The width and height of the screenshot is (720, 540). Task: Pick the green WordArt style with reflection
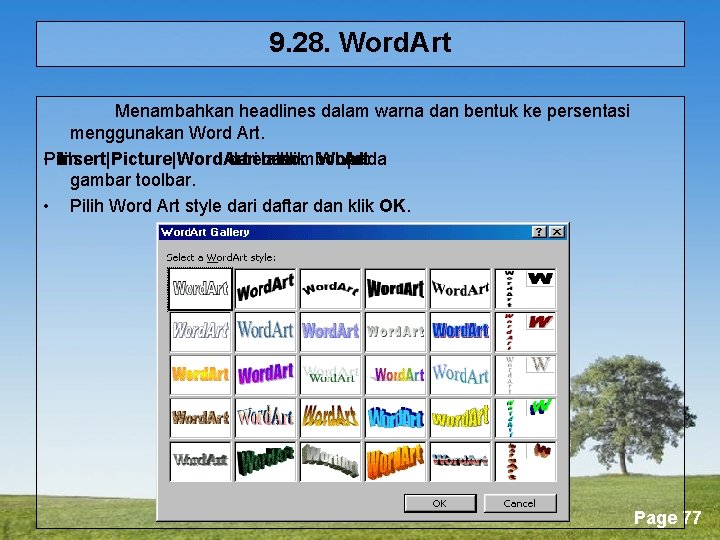click(x=331, y=375)
